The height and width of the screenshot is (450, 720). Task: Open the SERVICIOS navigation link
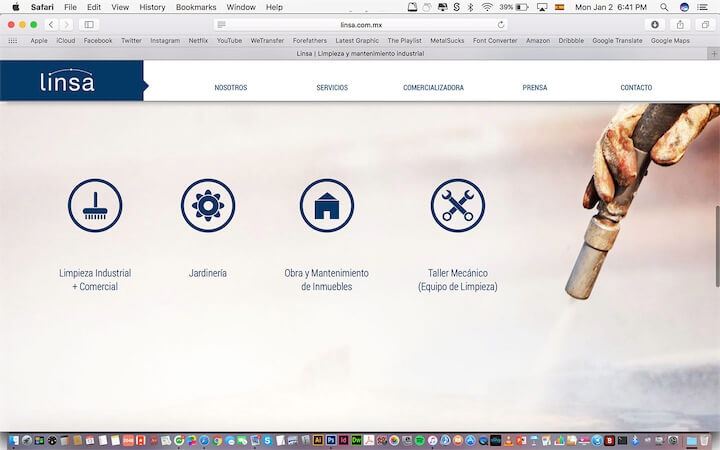click(332, 88)
